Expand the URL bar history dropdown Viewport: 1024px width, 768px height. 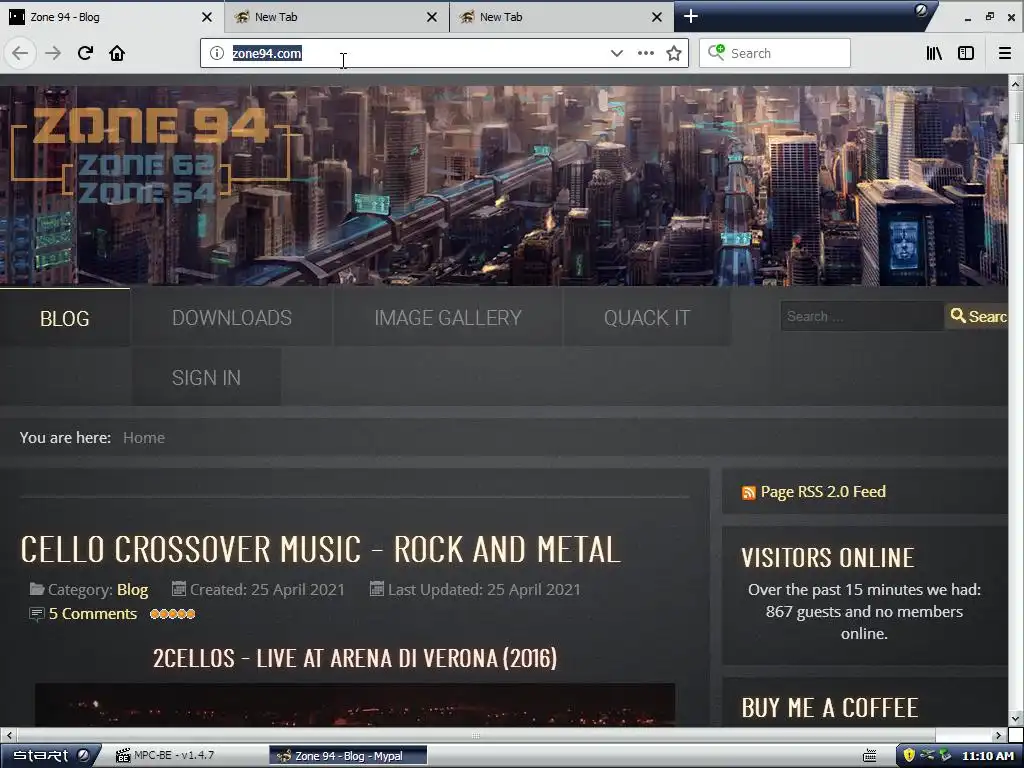(x=616, y=53)
